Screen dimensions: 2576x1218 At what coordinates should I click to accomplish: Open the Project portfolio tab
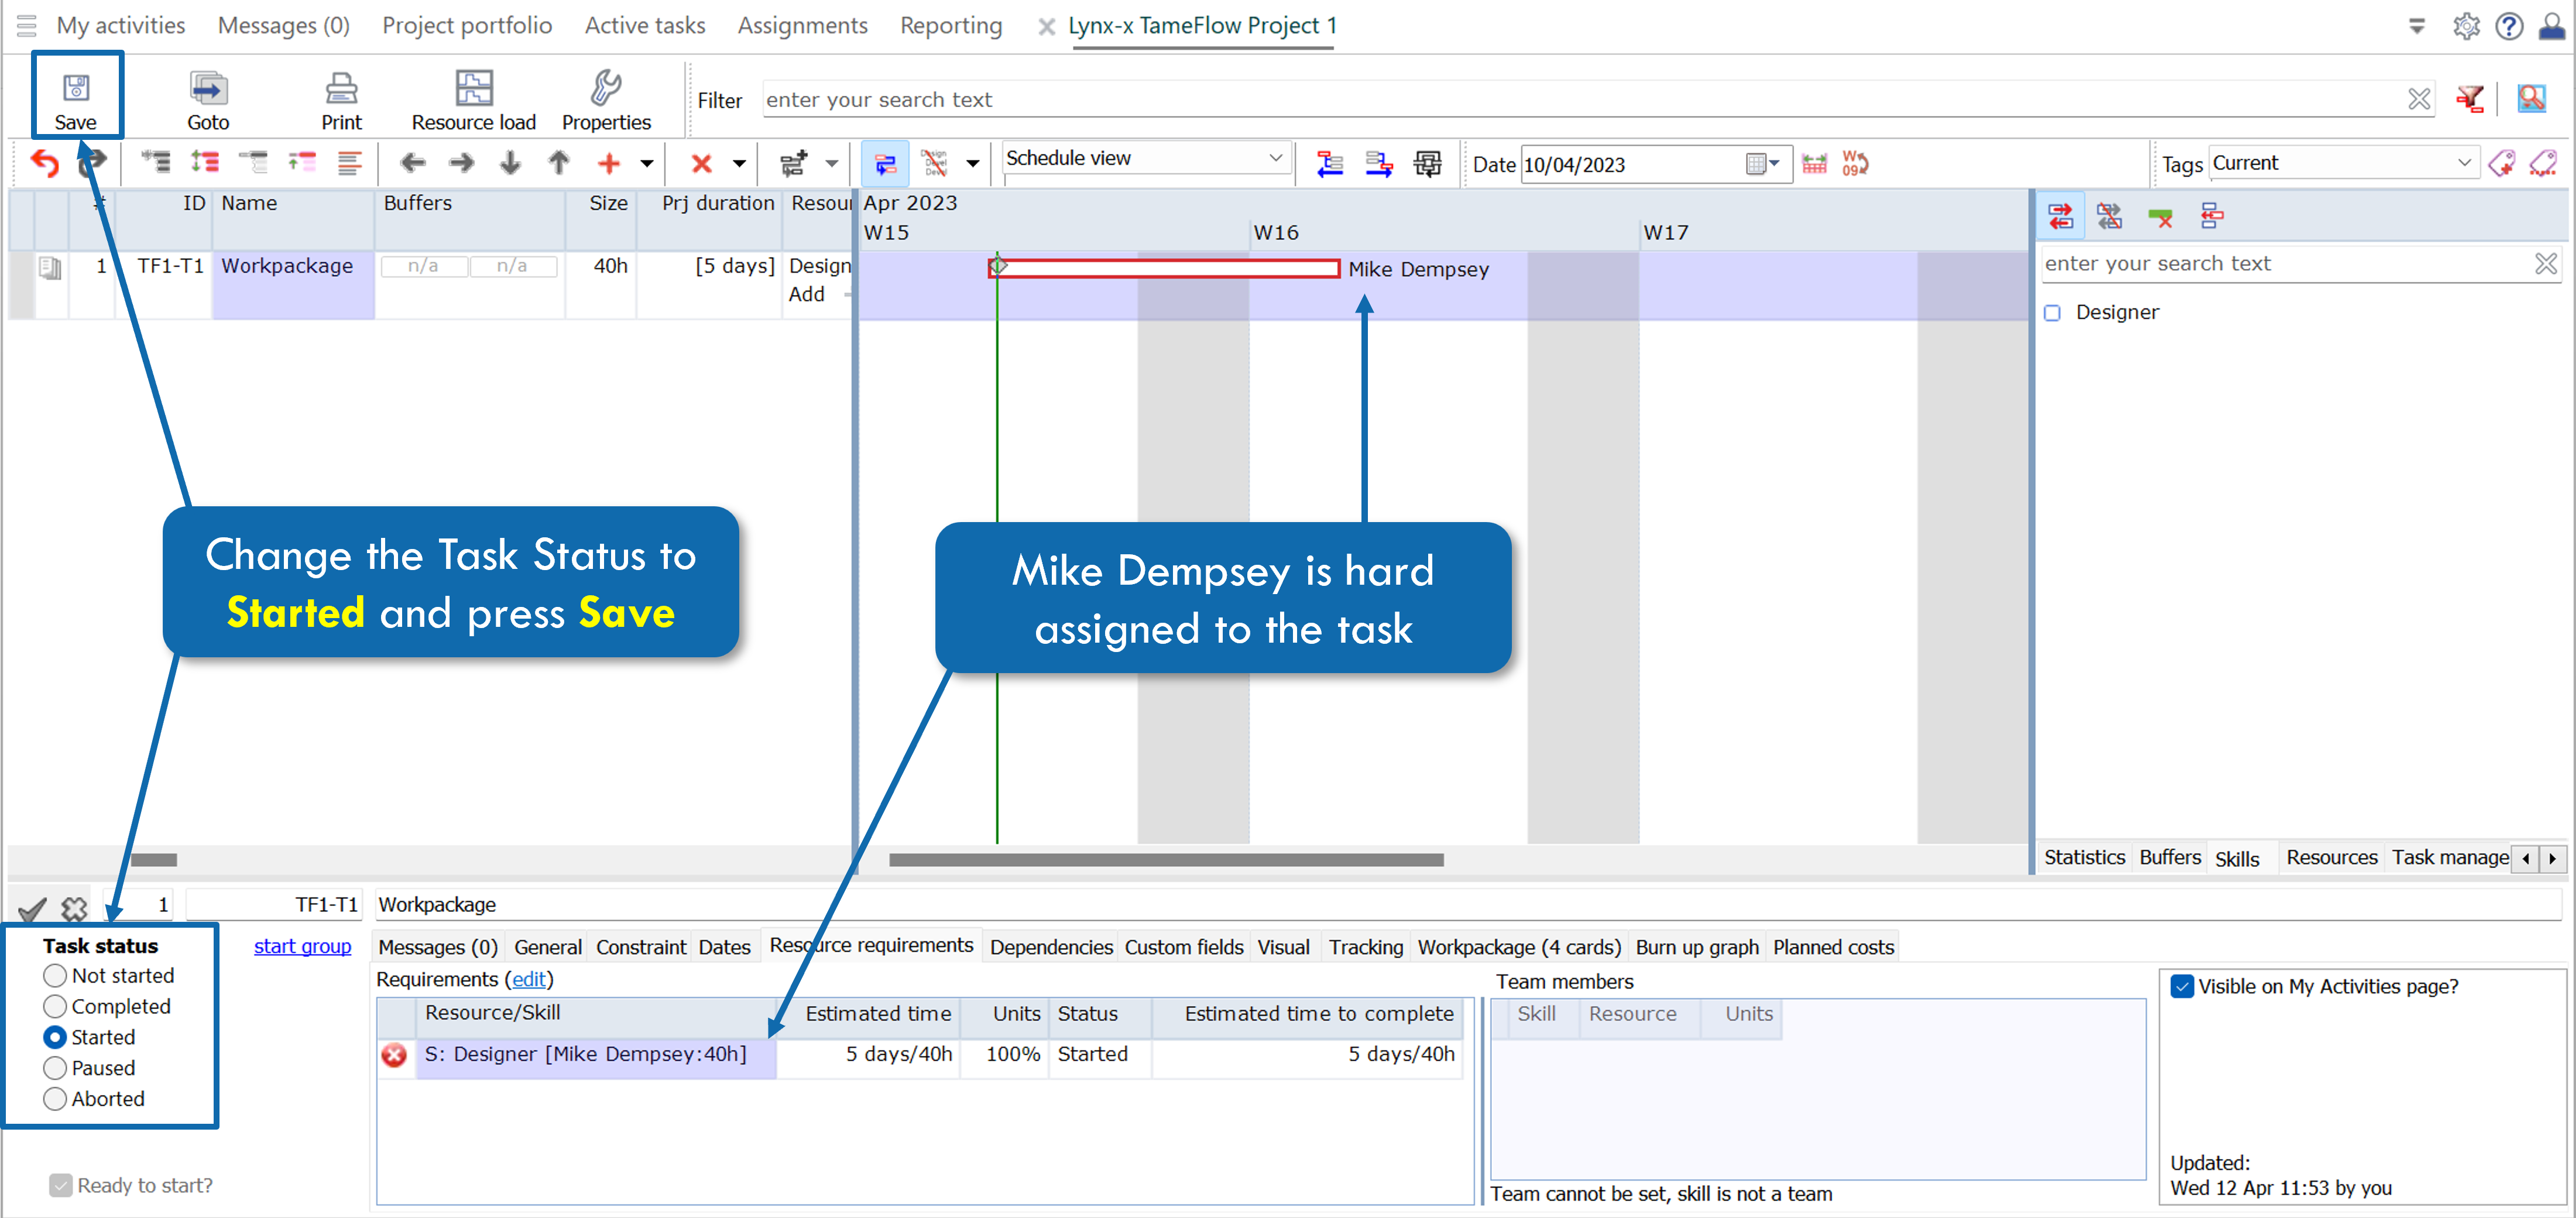(x=467, y=25)
